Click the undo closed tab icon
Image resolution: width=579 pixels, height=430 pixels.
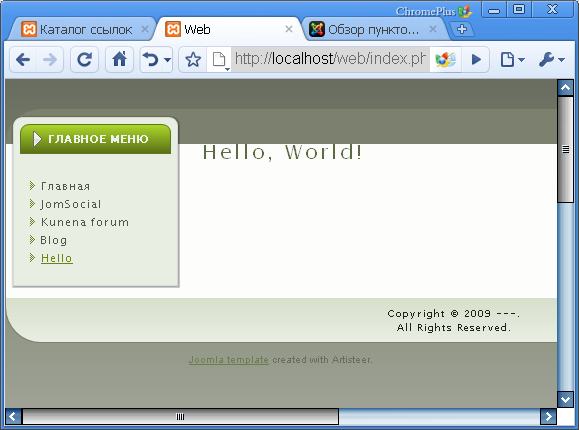tap(151, 59)
